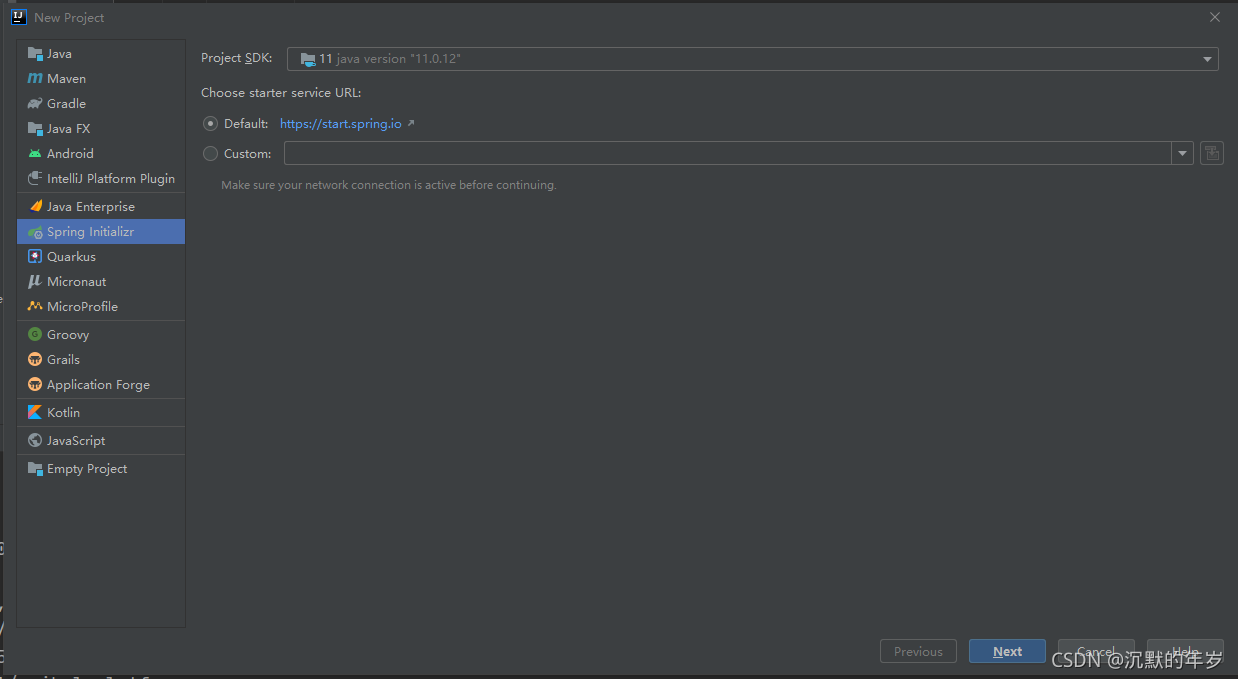Click the Java Enterprise icon
The width and height of the screenshot is (1238, 679).
tap(35, 207)
